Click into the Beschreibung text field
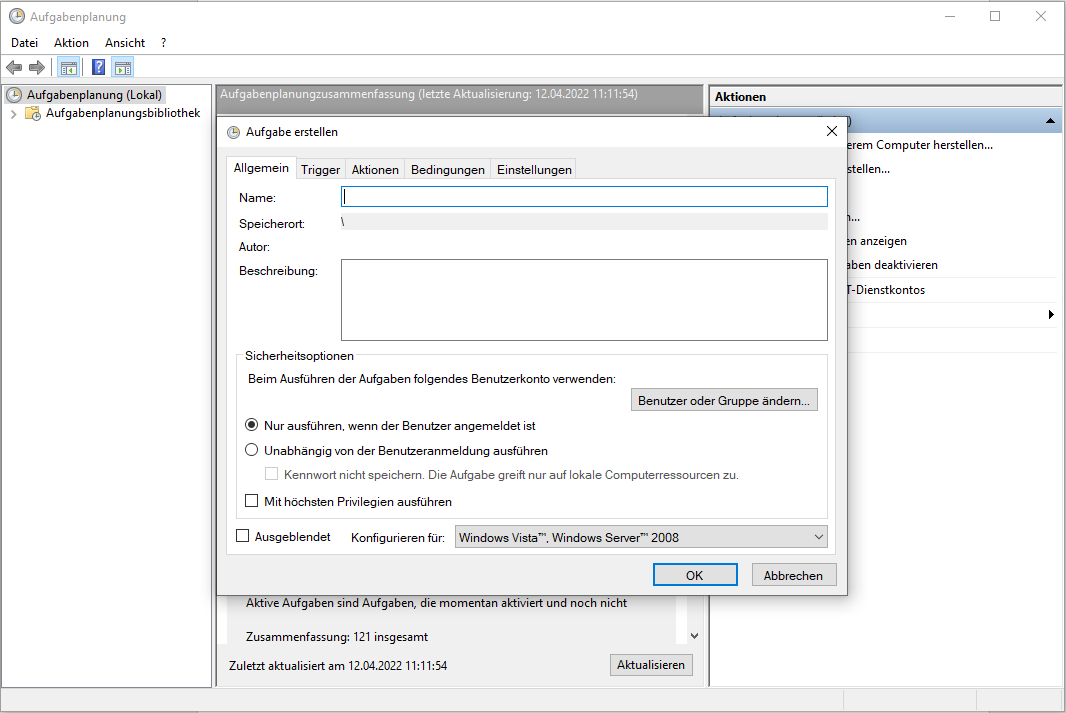 coord(584,300)
